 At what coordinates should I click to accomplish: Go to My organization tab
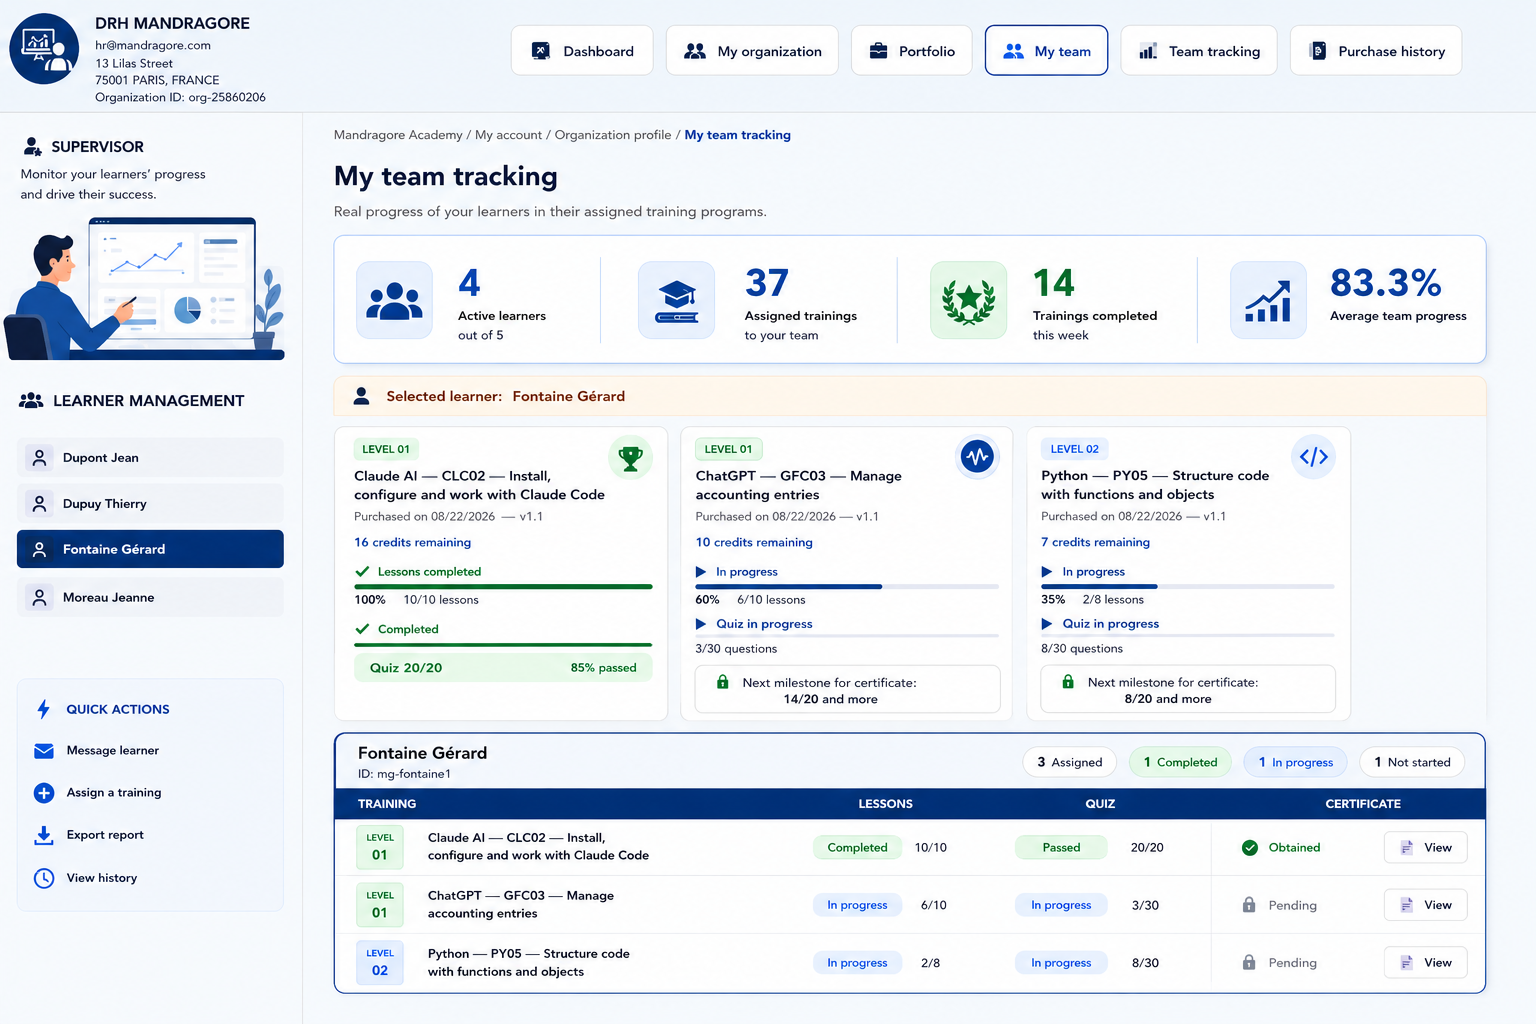click(752, 51)
